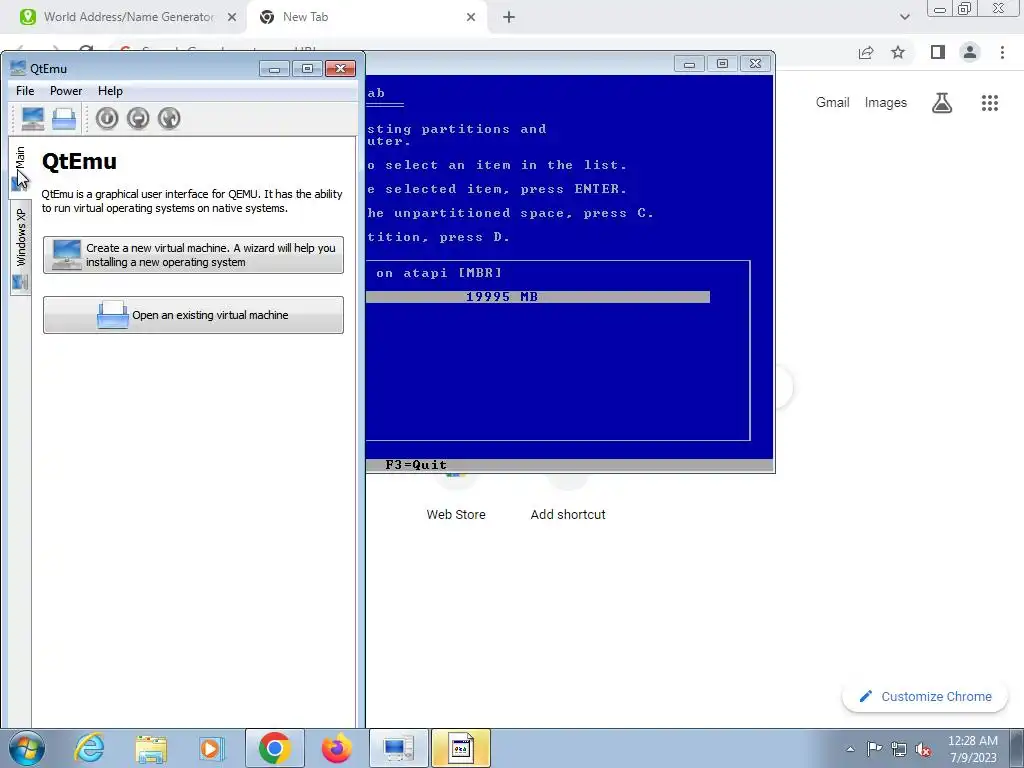
Task: Click the Chrome taskbar icon
Action: click(x=275, y=748)
